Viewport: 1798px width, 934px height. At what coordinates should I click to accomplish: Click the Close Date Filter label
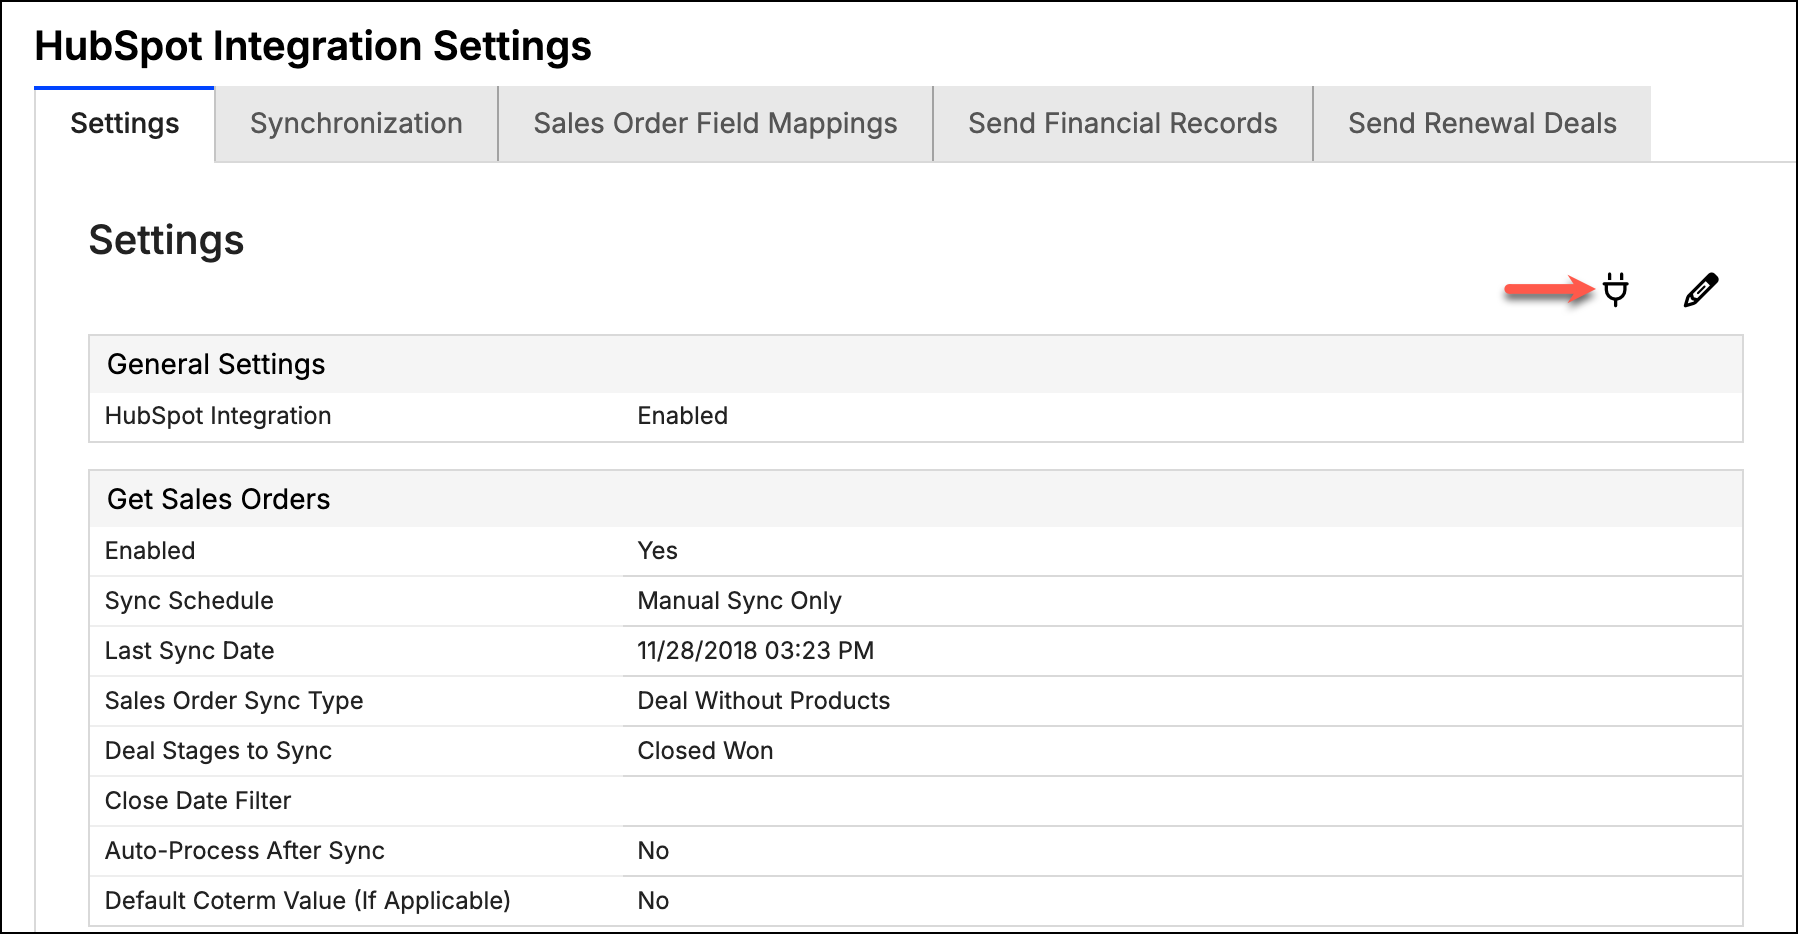(x=198, y=801)
